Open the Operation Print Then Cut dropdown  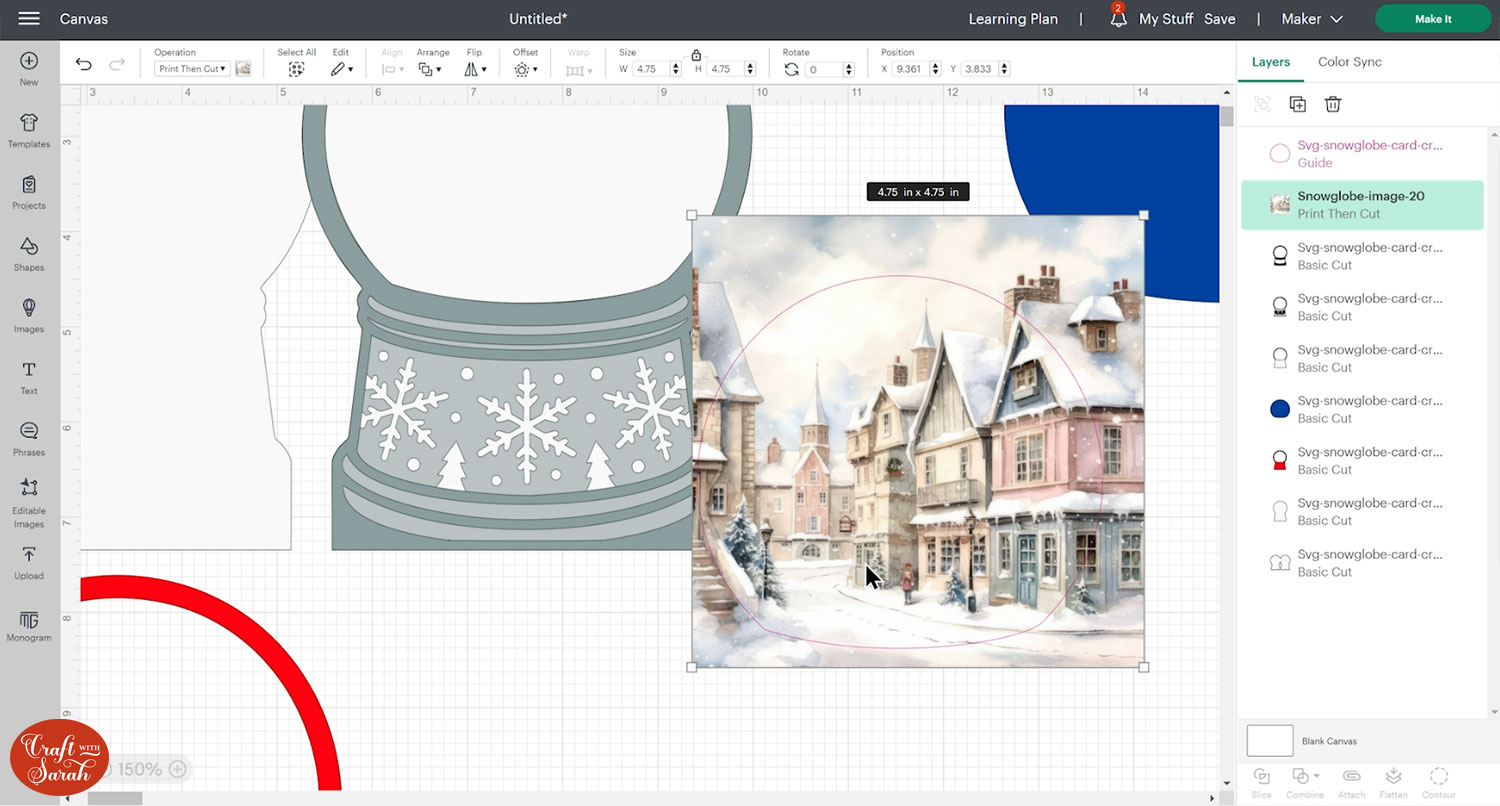tap(192, 69)
